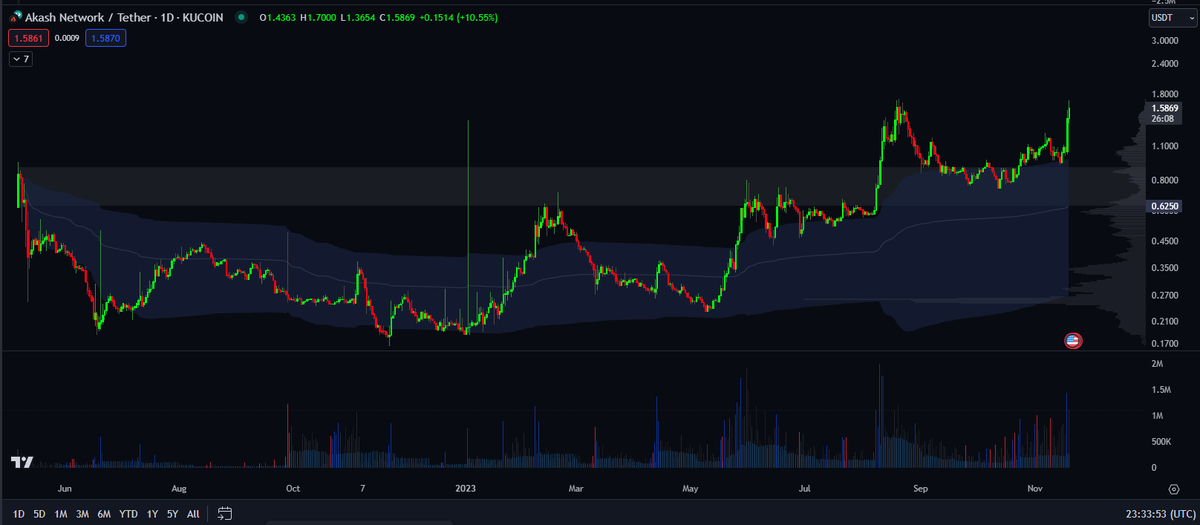Viewport: 1200px width, 525px height.
Task: Click the 3.0000 price scale label
Action: 1165,40
